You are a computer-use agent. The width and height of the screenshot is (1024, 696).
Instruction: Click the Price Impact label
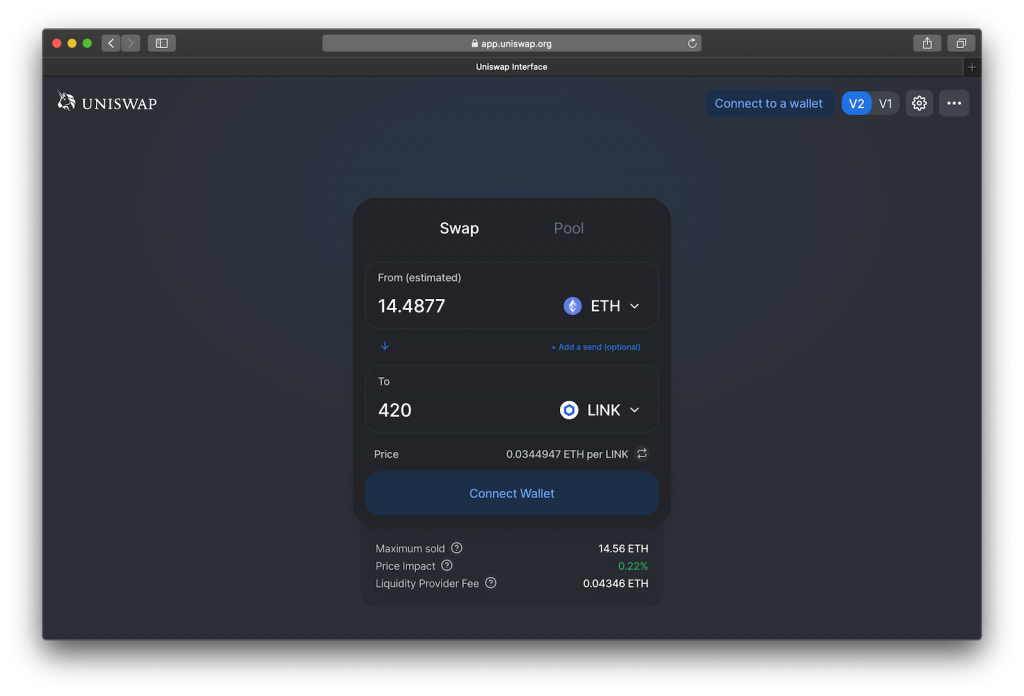pyautogui.click(x=406, y=566)
